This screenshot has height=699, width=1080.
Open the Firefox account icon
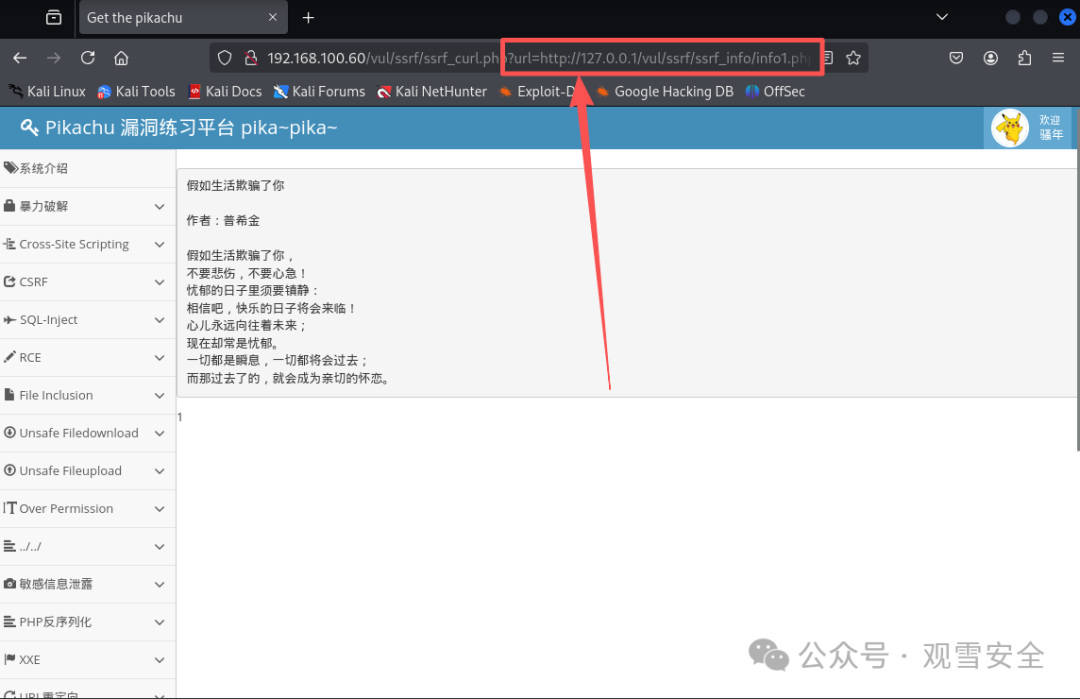990,58
